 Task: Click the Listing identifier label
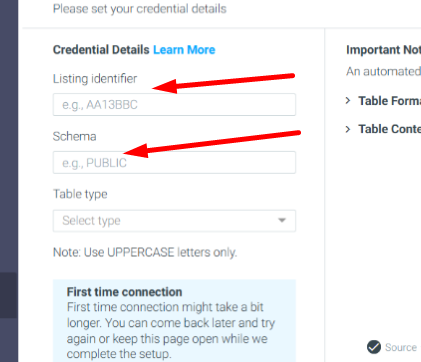point(95,79)
